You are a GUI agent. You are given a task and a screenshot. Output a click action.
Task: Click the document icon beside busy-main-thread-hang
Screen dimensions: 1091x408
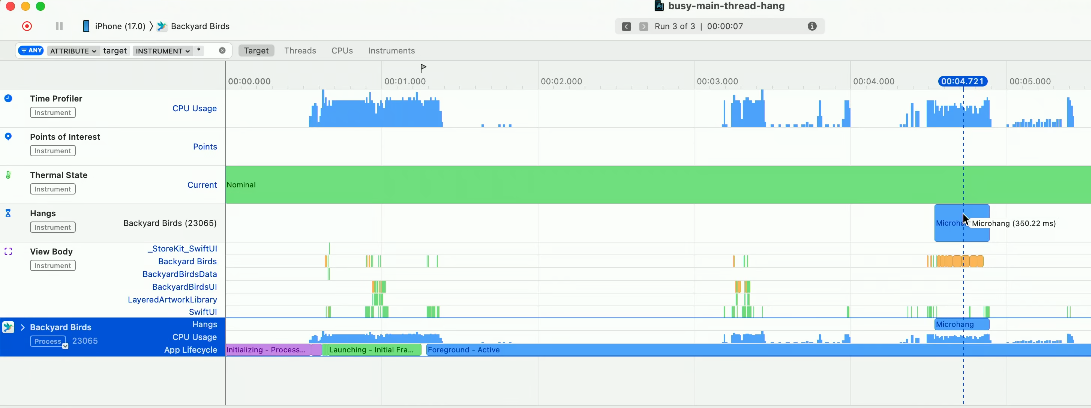(660, 6)
